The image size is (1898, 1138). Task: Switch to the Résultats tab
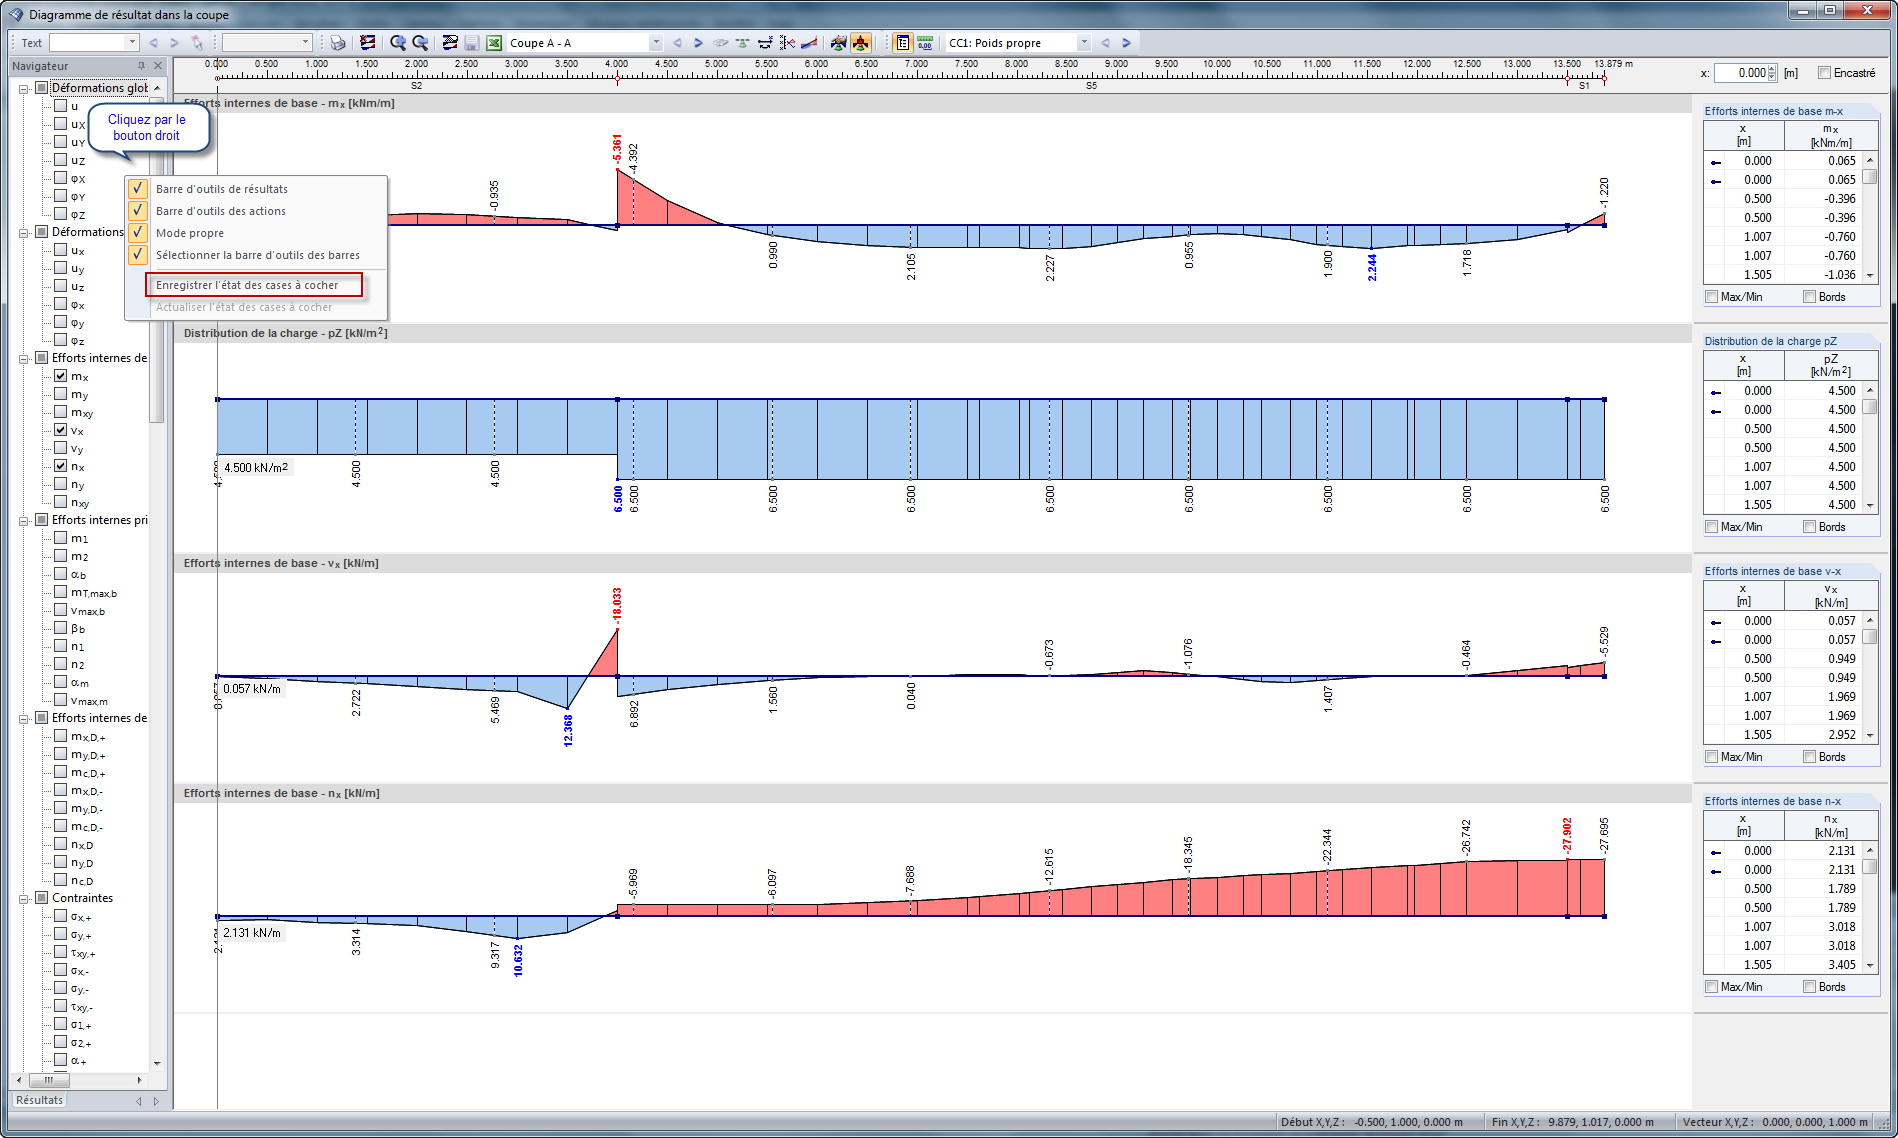coord(40,1100)
